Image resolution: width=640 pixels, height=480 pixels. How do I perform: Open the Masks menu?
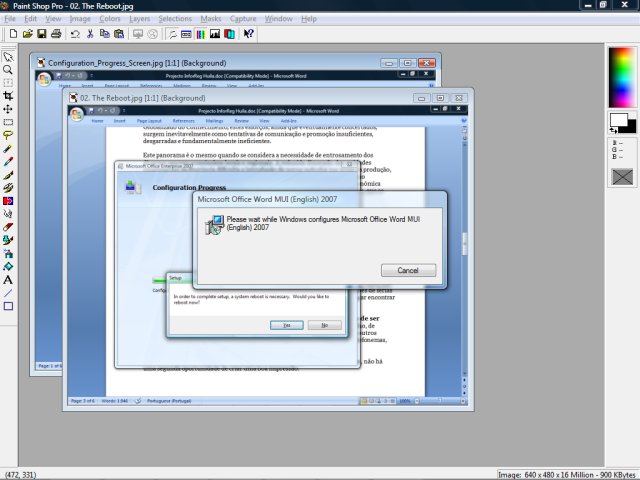211,19
